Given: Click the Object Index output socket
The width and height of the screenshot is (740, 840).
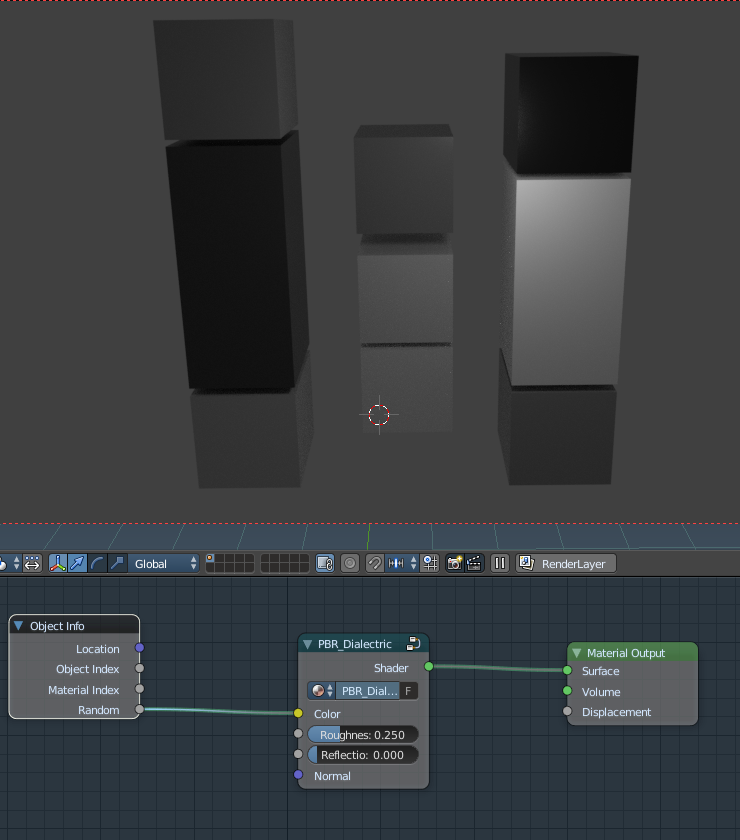Looking at the screenshot, I should point(139,668).
